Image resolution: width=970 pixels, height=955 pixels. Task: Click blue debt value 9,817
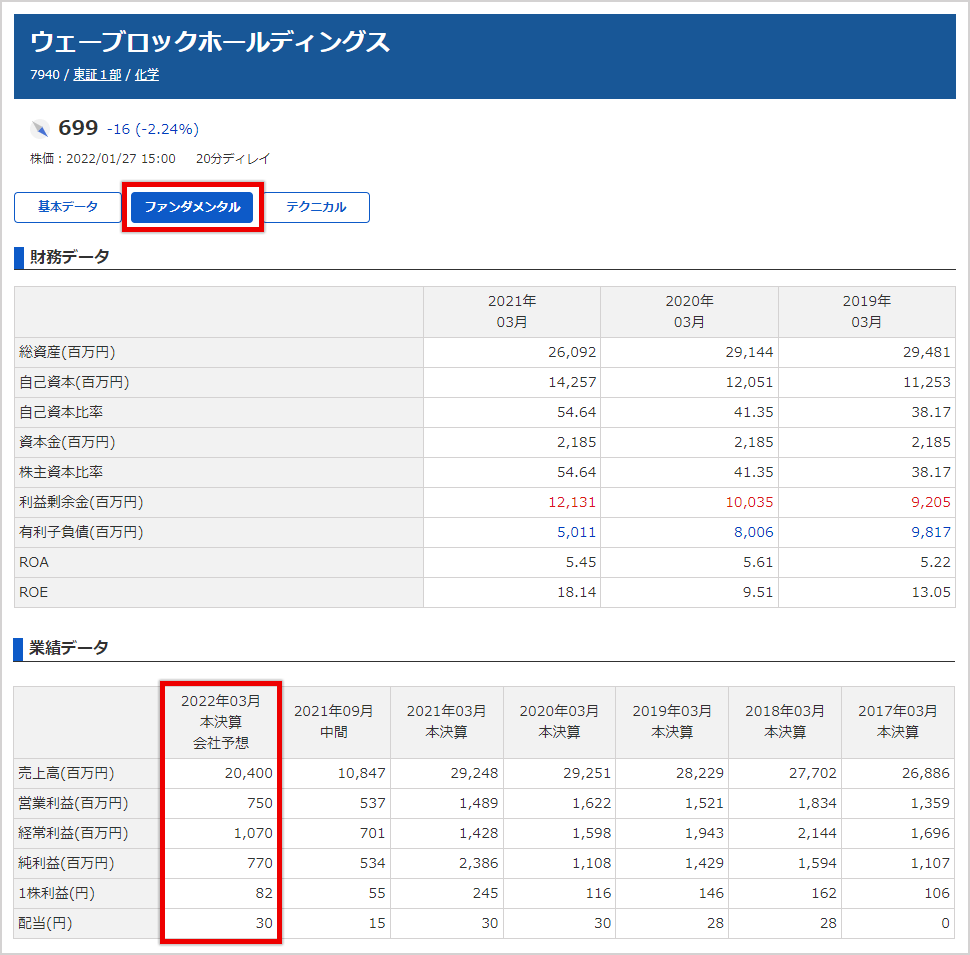[x=930, y=532]
